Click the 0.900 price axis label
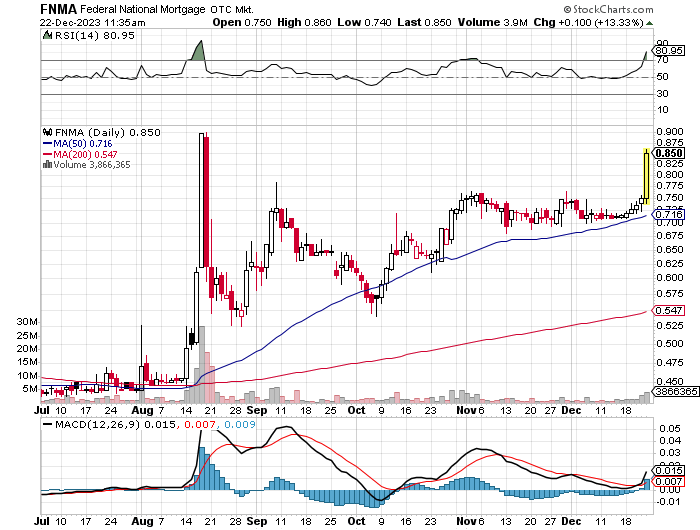The height and width of the screenshot is (530, 700). pyautogui.click(x=670, y=131)
